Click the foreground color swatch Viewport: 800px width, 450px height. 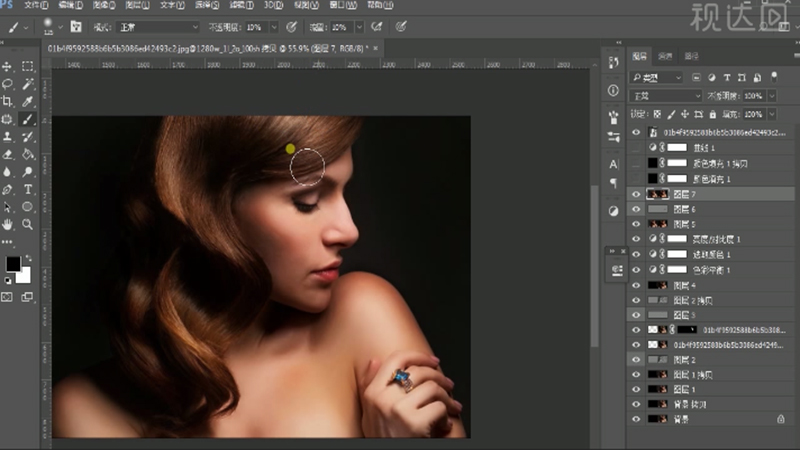coord(13,264)
